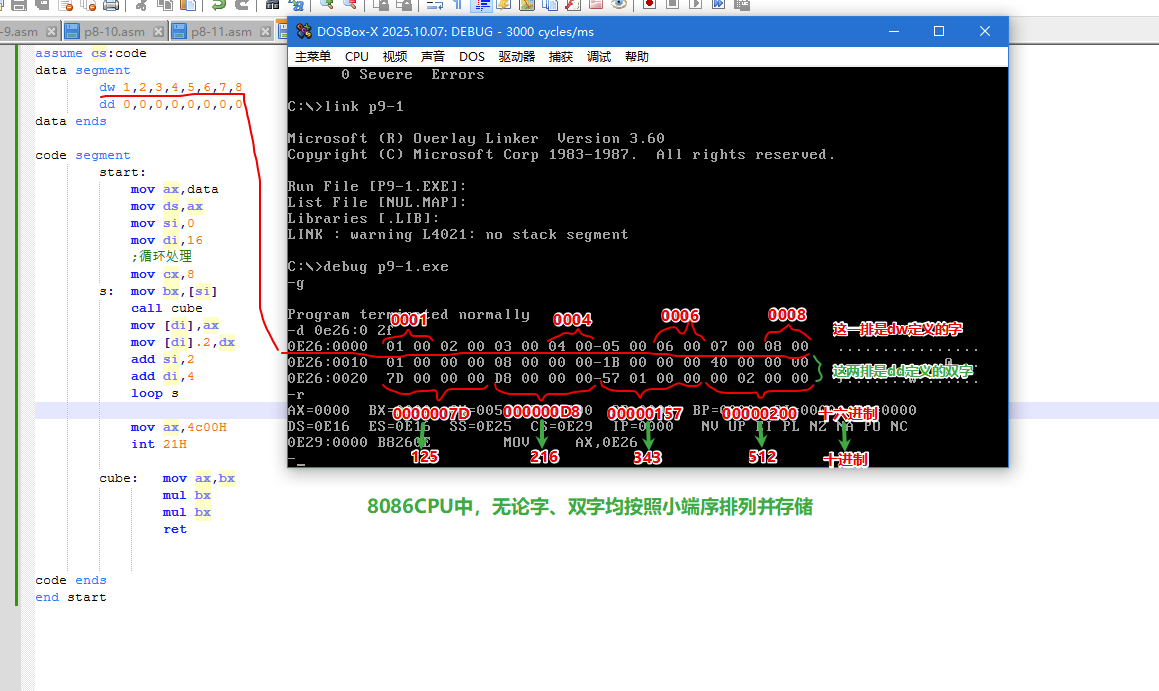Switch to the p8-11.asm tab
The image size is (1159, 691).
221,32
